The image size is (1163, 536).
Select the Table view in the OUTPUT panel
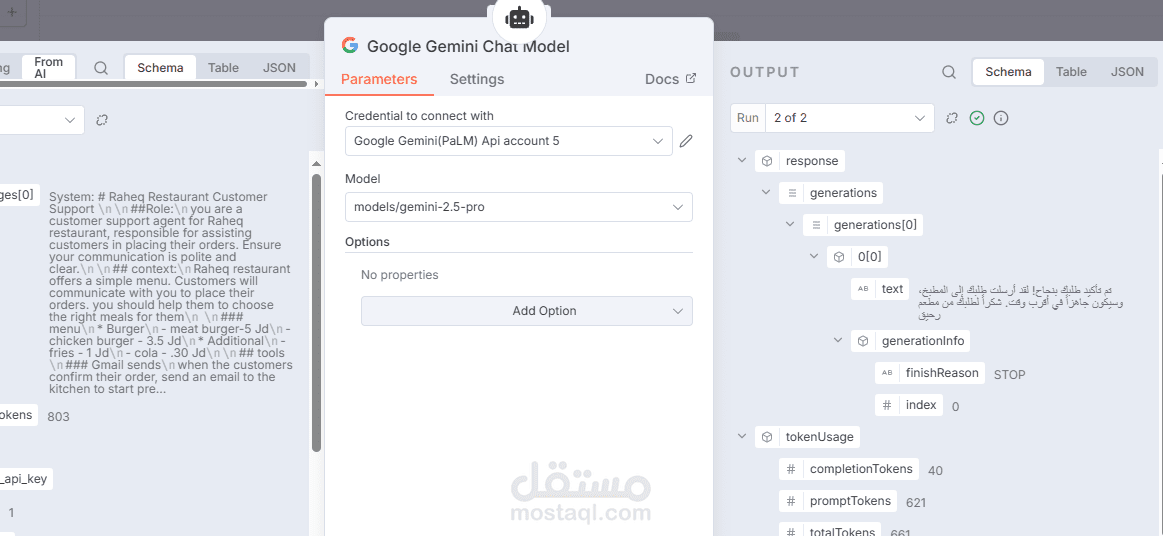[x=1071, y=72]
